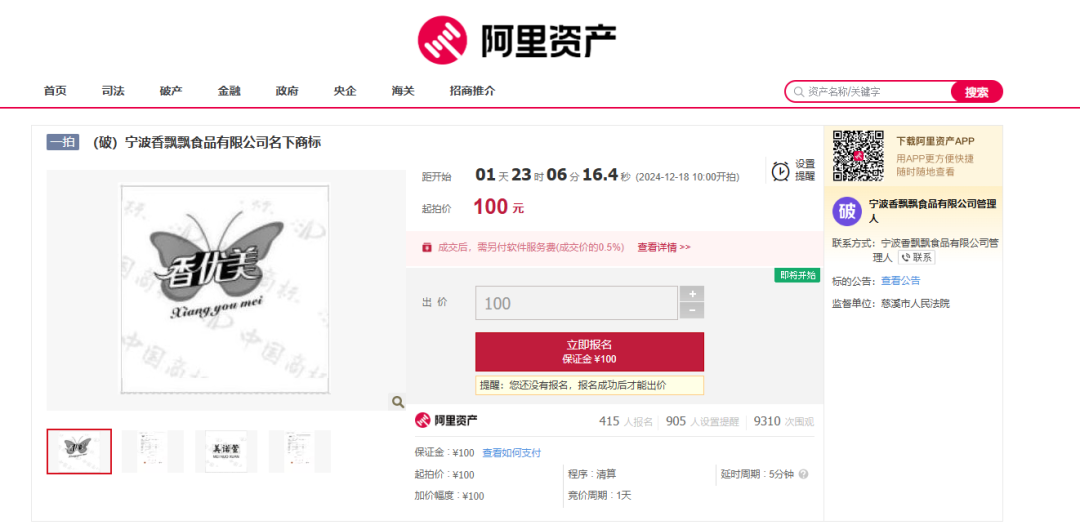Click the zoom magnifier icon on main image

click(x=397, y=402)
